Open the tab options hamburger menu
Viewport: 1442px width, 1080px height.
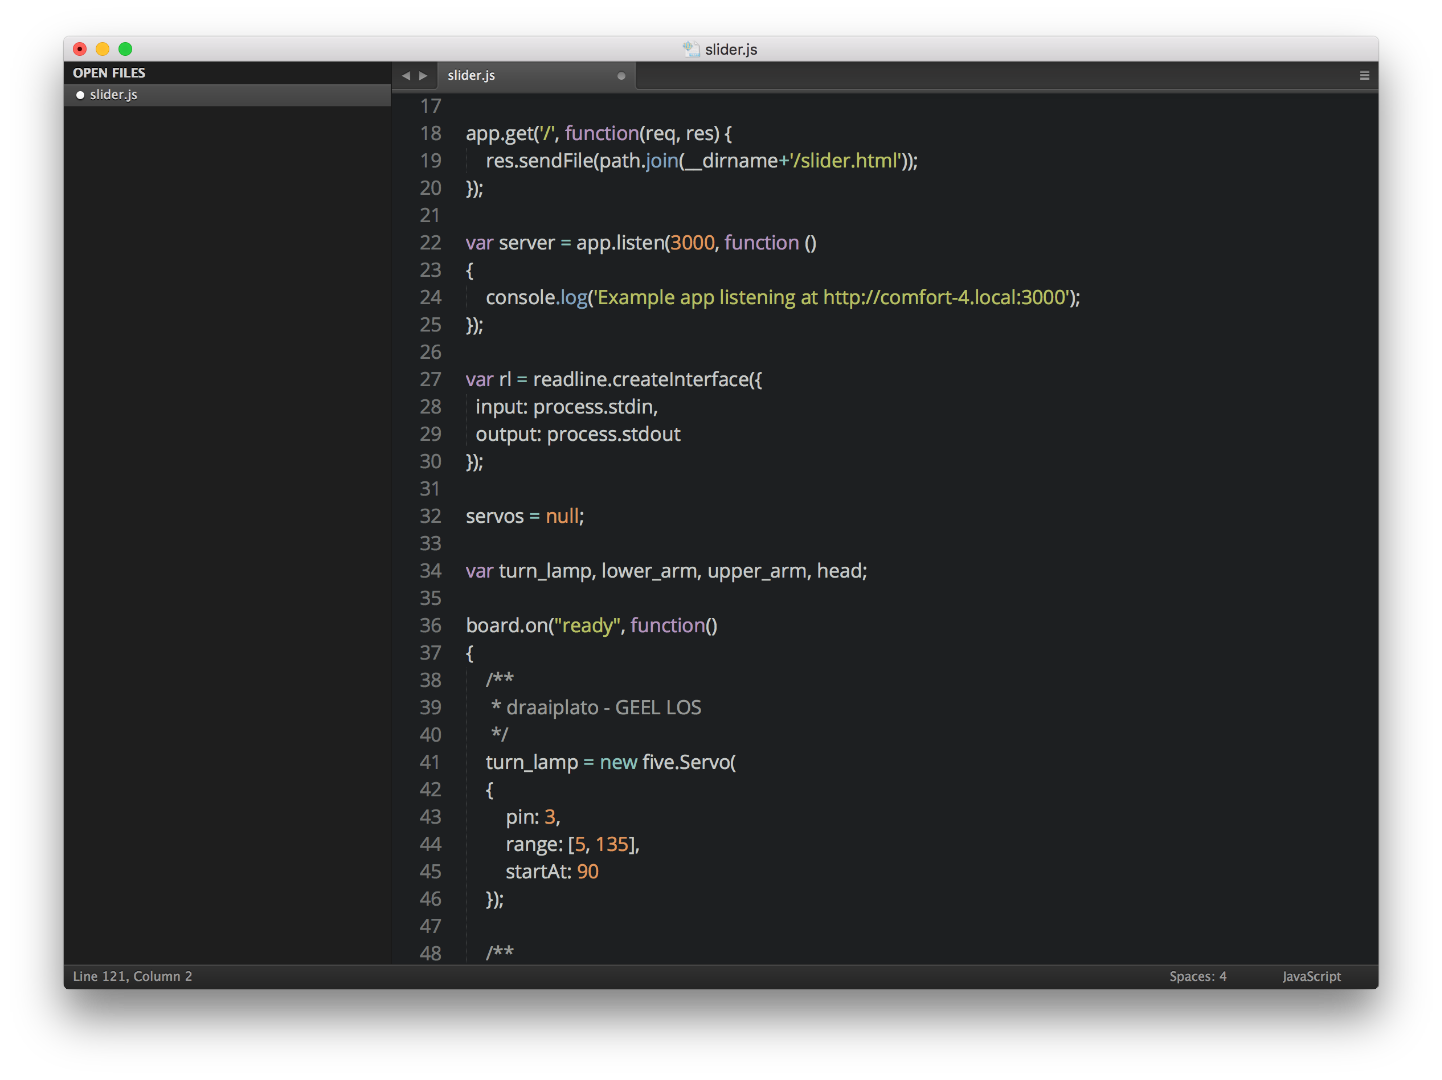coord(1364,76)
